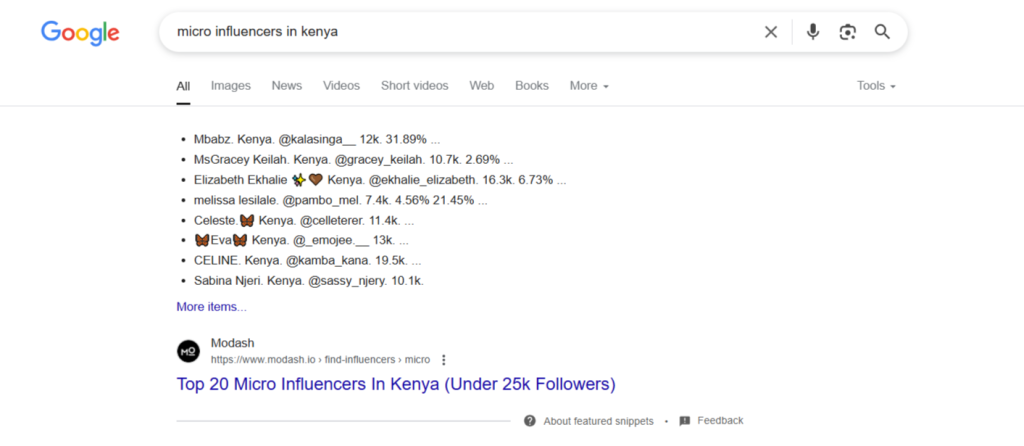Select the Celeste @celleterer list line
Viewport: 1024px width, 446px height.
coord(304,220)
